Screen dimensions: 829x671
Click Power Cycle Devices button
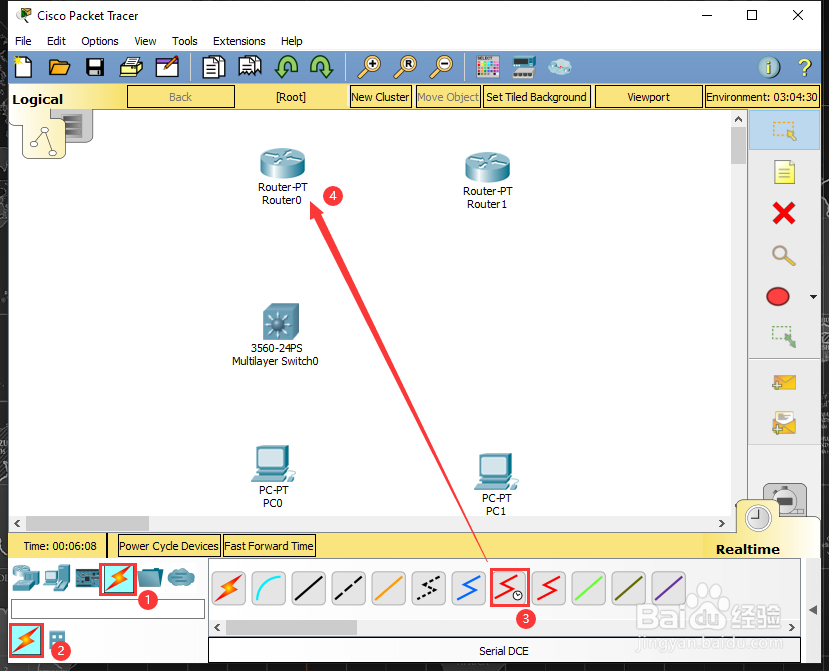[169, 546]
